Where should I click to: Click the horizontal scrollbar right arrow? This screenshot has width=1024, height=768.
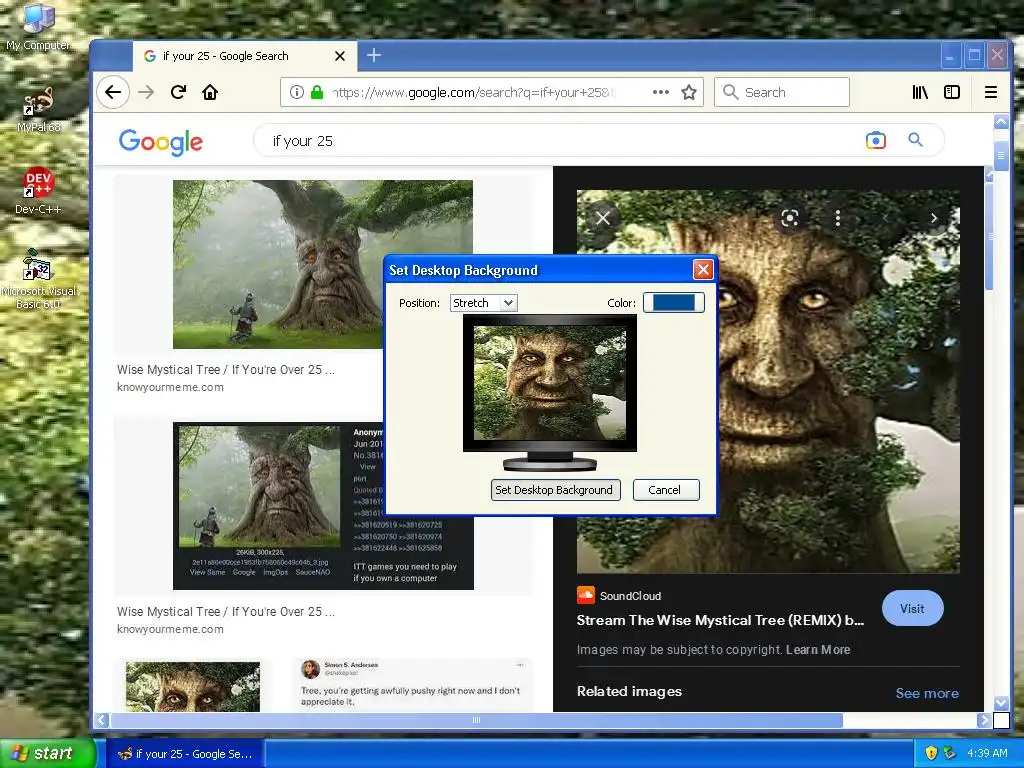coord(984,720)
